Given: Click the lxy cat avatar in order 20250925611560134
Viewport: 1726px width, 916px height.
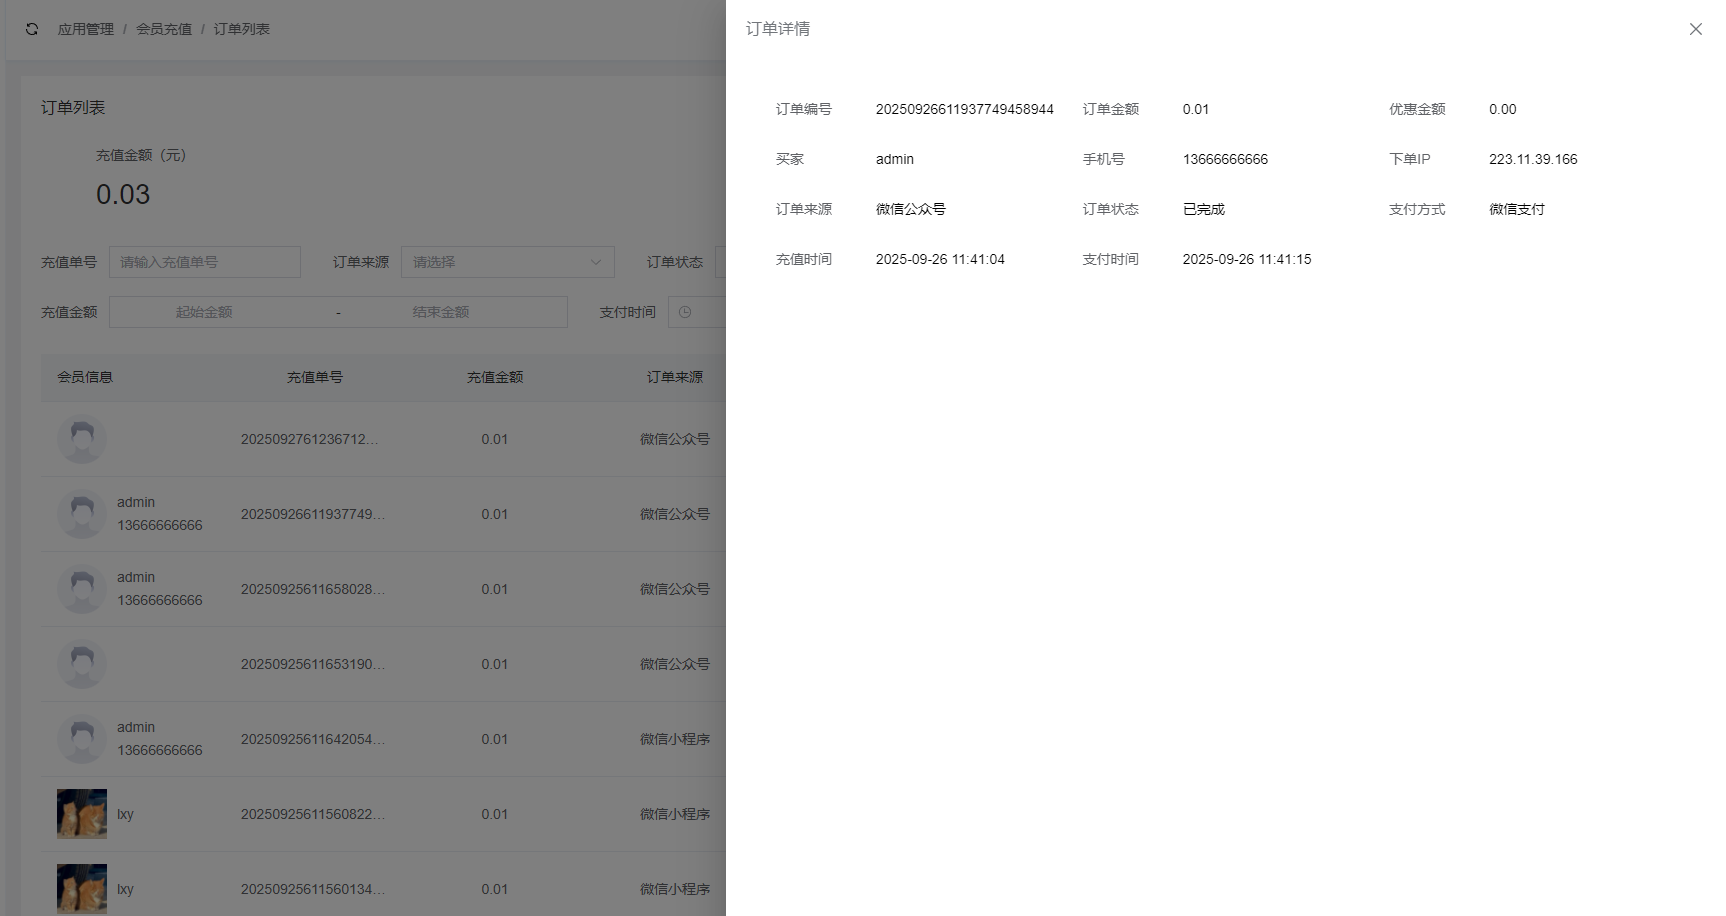Looking at the screenshot, I should point(82,889).
